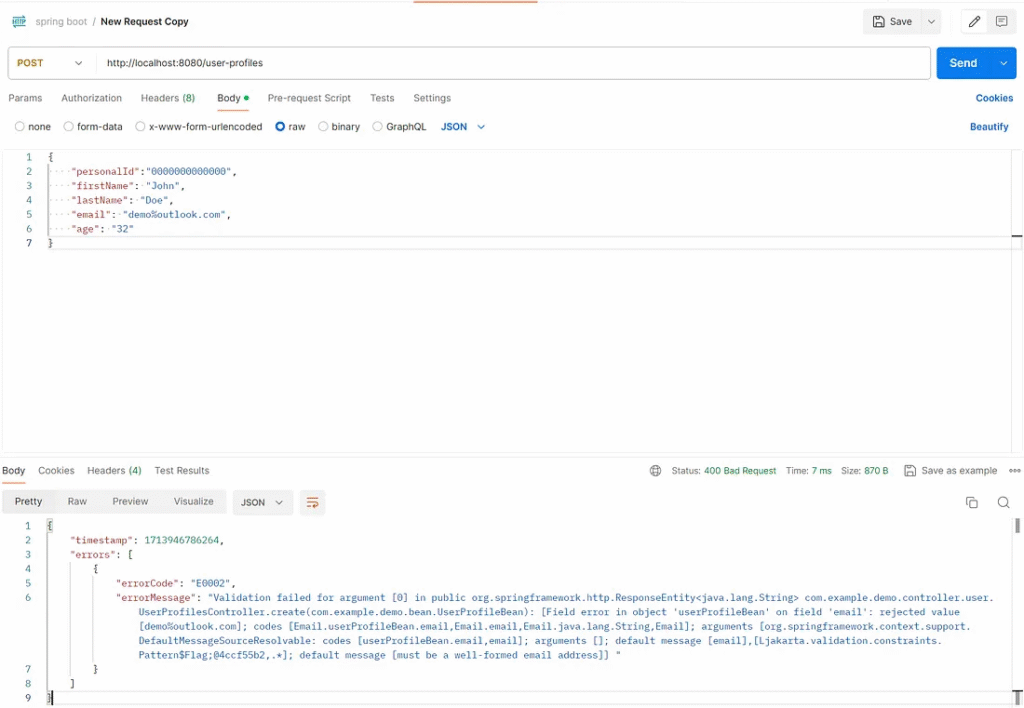Viewport: 1024px width, 708px height.
Task: Select the Pretty response view
Action: [x=28, y=502]
